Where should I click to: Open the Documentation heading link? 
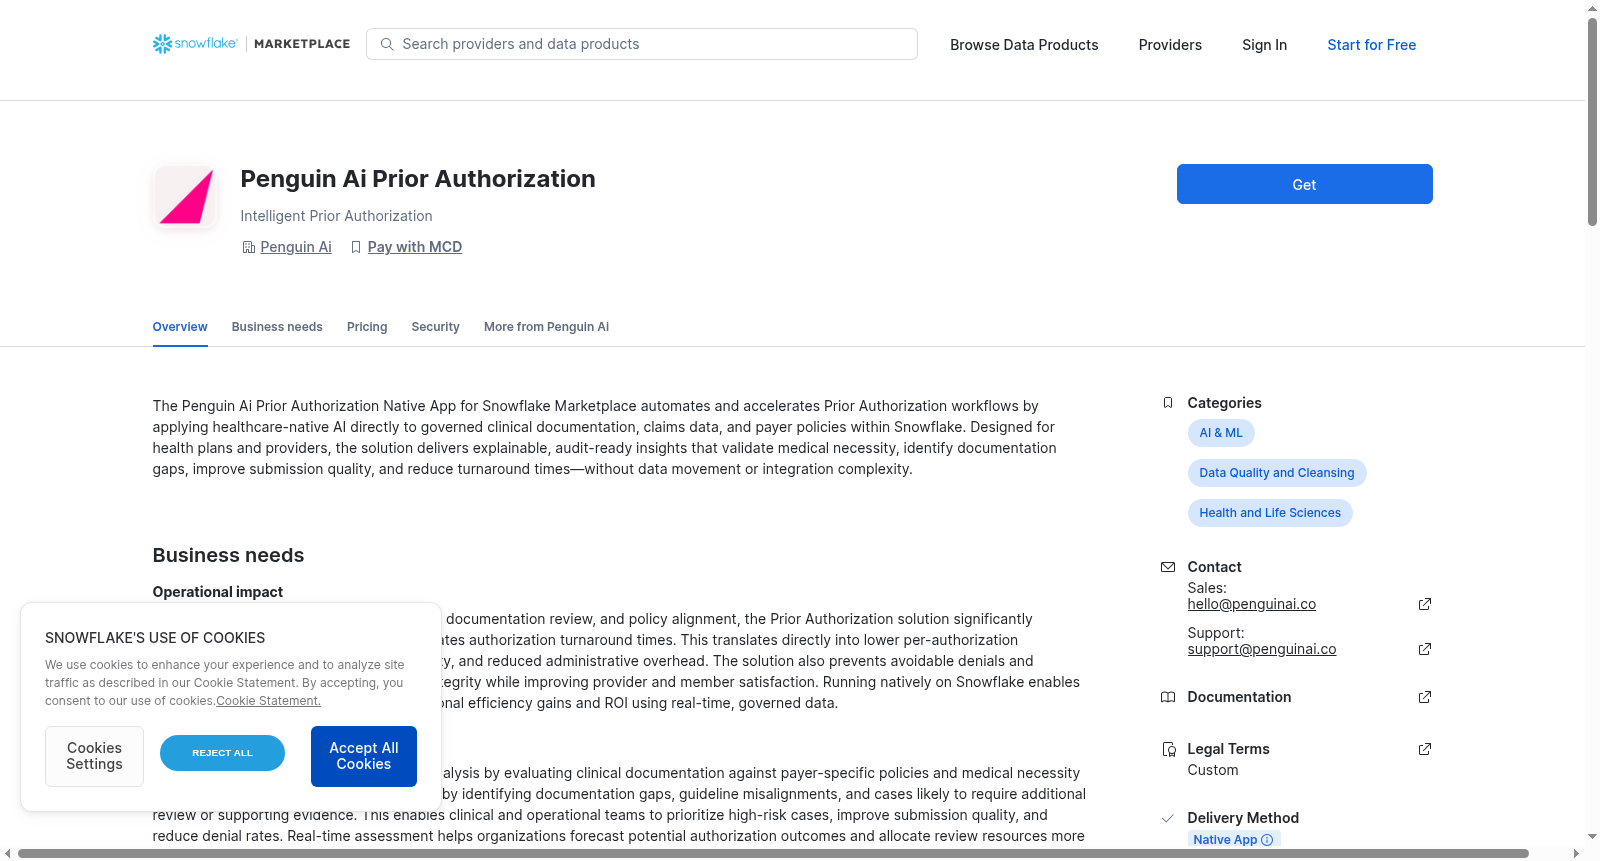(x=1239, y=697)
